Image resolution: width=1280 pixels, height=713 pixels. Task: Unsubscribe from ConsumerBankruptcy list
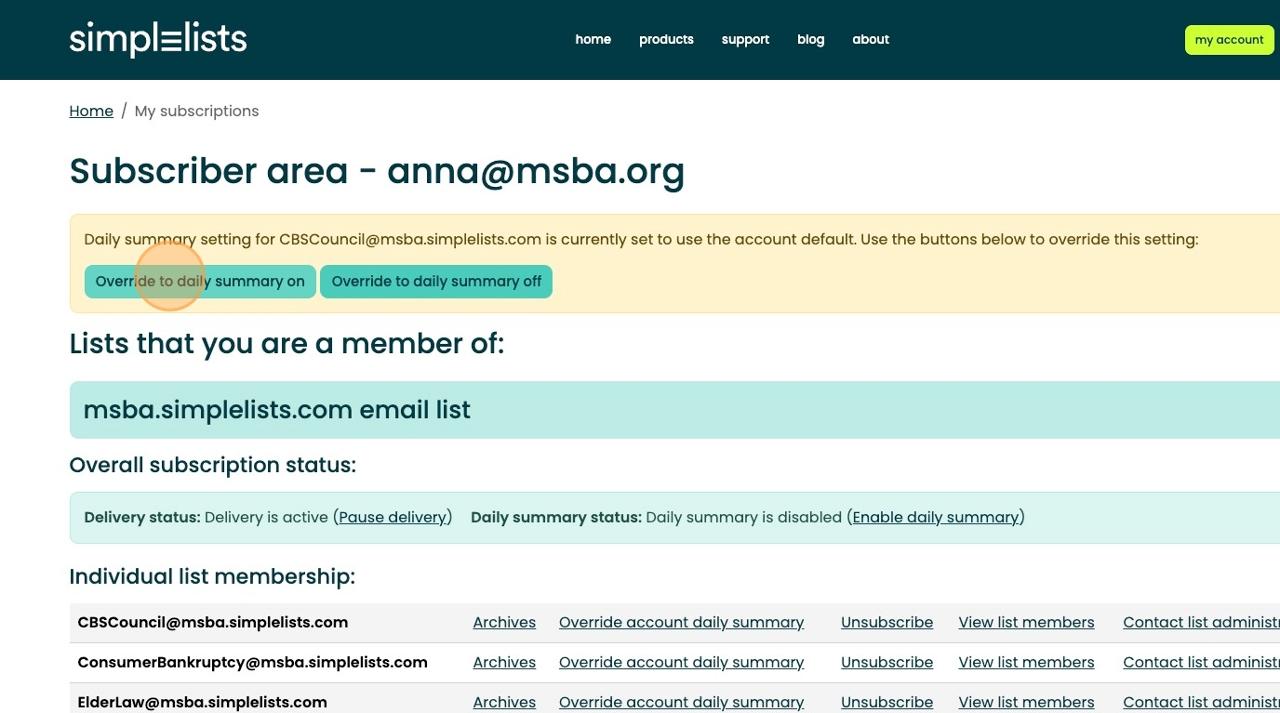click(887, 662)
